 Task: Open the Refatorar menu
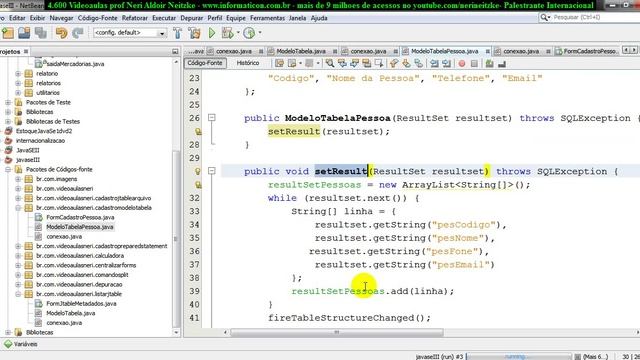(135, 18)
